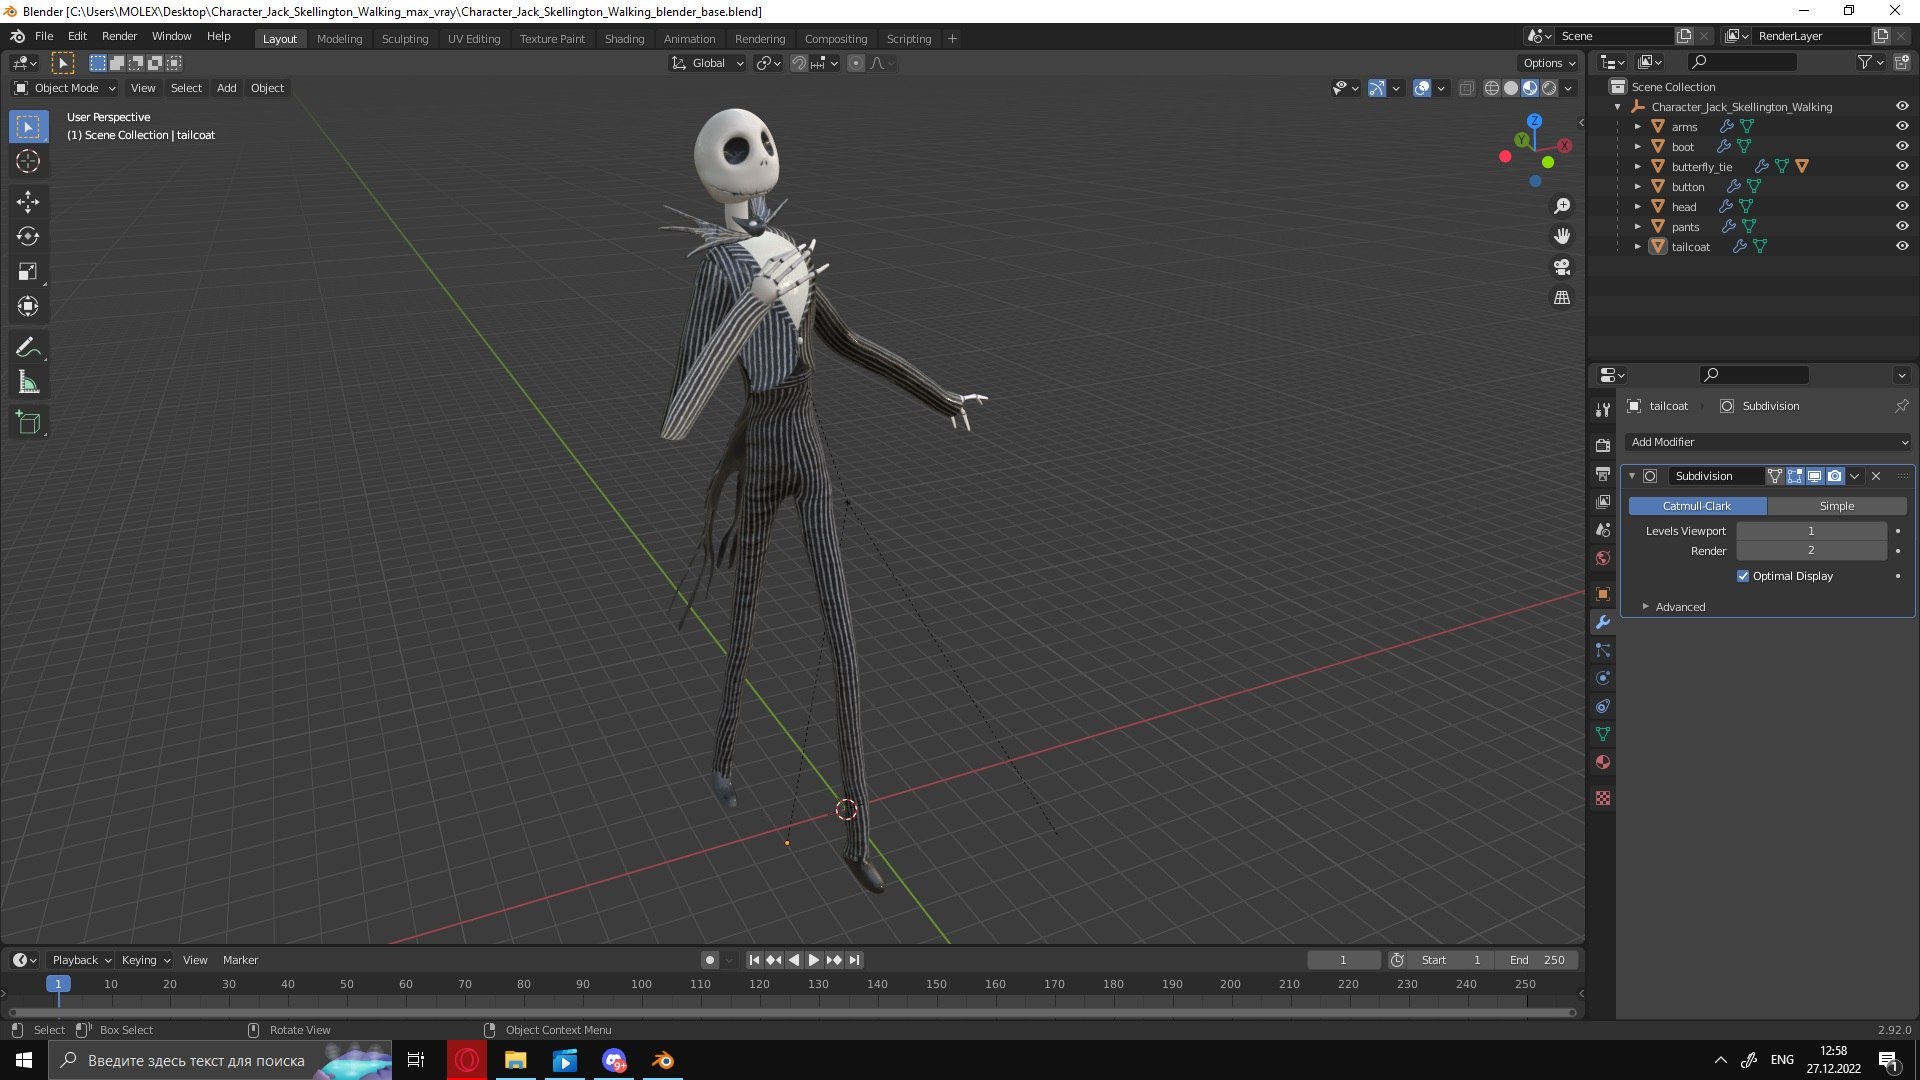Toggle auto keying record button
This screenshot has width=1920, height=1080.
pos(710,960)
